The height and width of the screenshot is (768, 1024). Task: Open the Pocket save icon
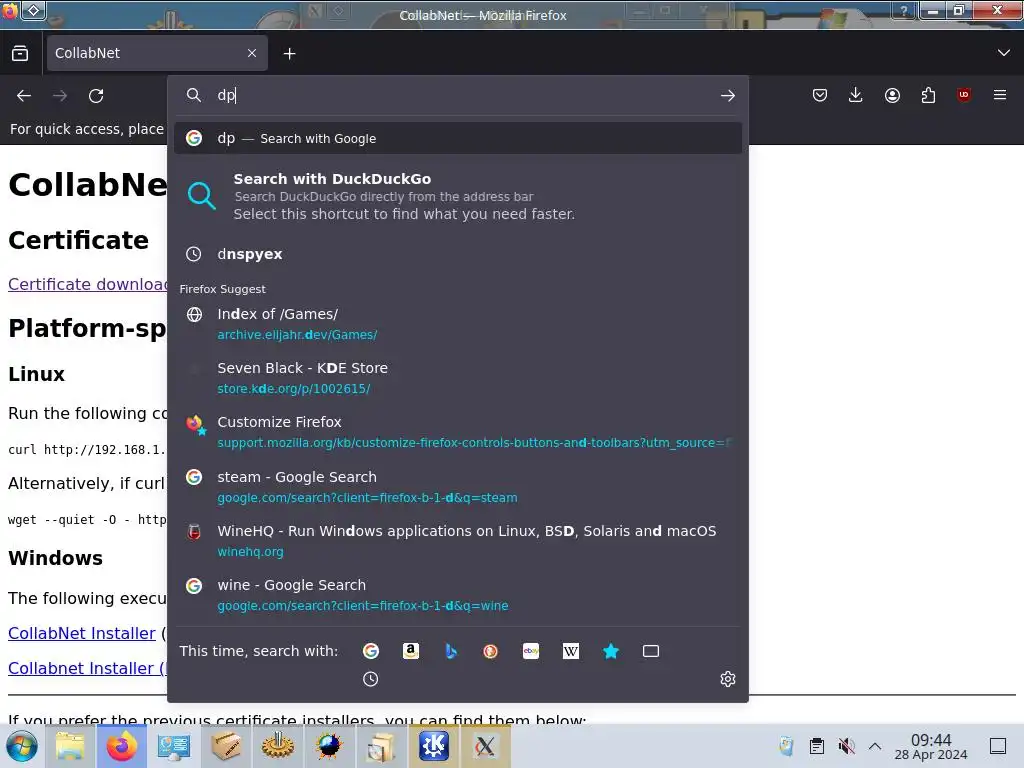[820, 95]
